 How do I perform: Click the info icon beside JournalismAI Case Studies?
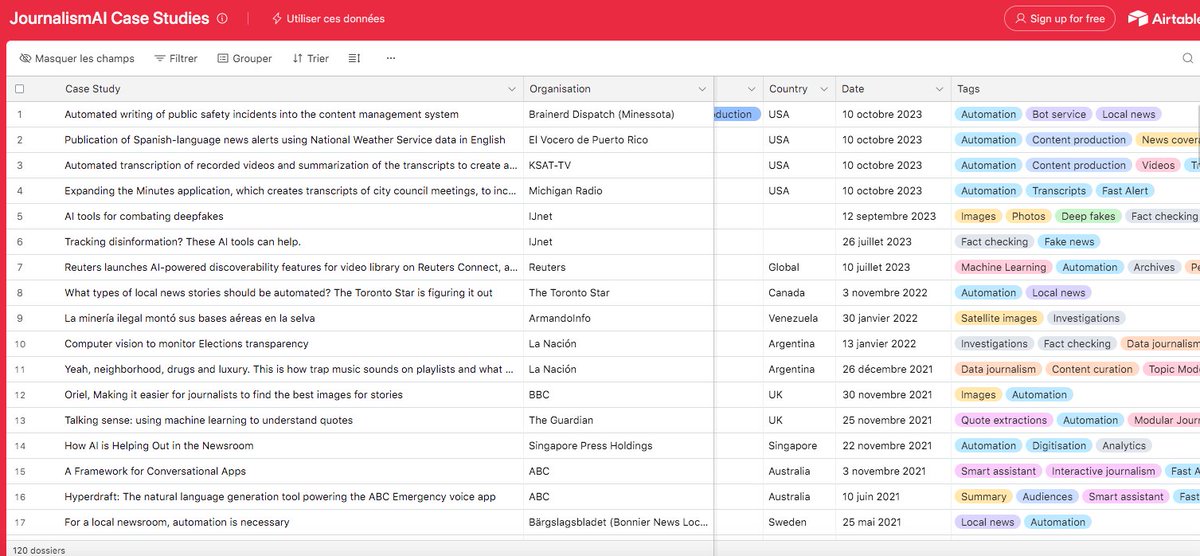coord(222,19)
